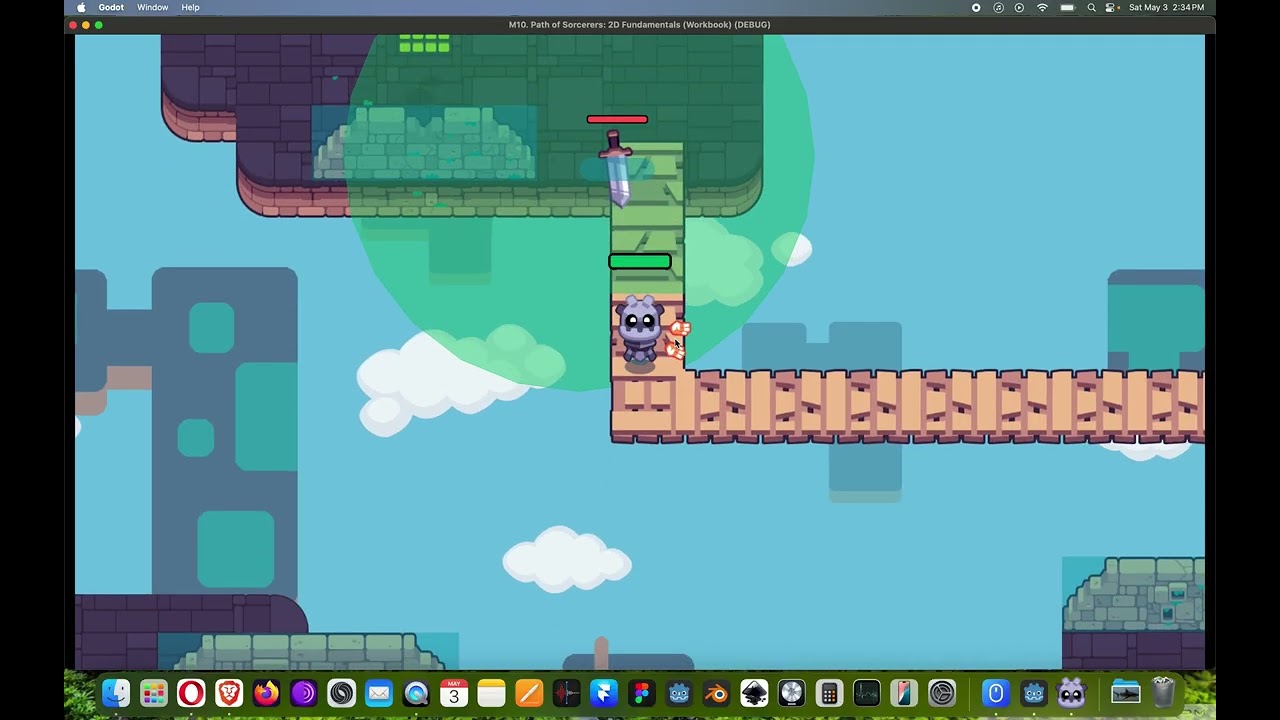Screen dimensions: 1280x720
Task: Open Finder from the Dock
Action: [116, 693]
